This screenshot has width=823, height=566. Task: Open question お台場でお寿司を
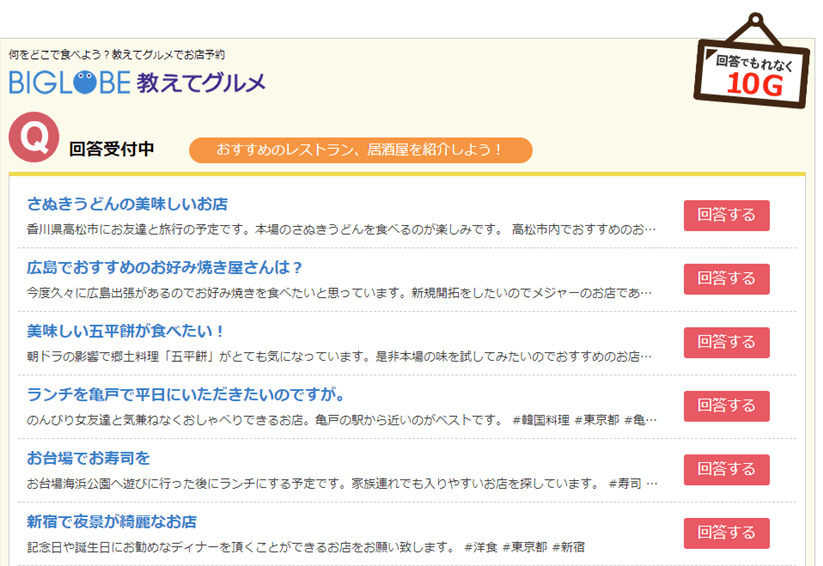tap(88, 458)
